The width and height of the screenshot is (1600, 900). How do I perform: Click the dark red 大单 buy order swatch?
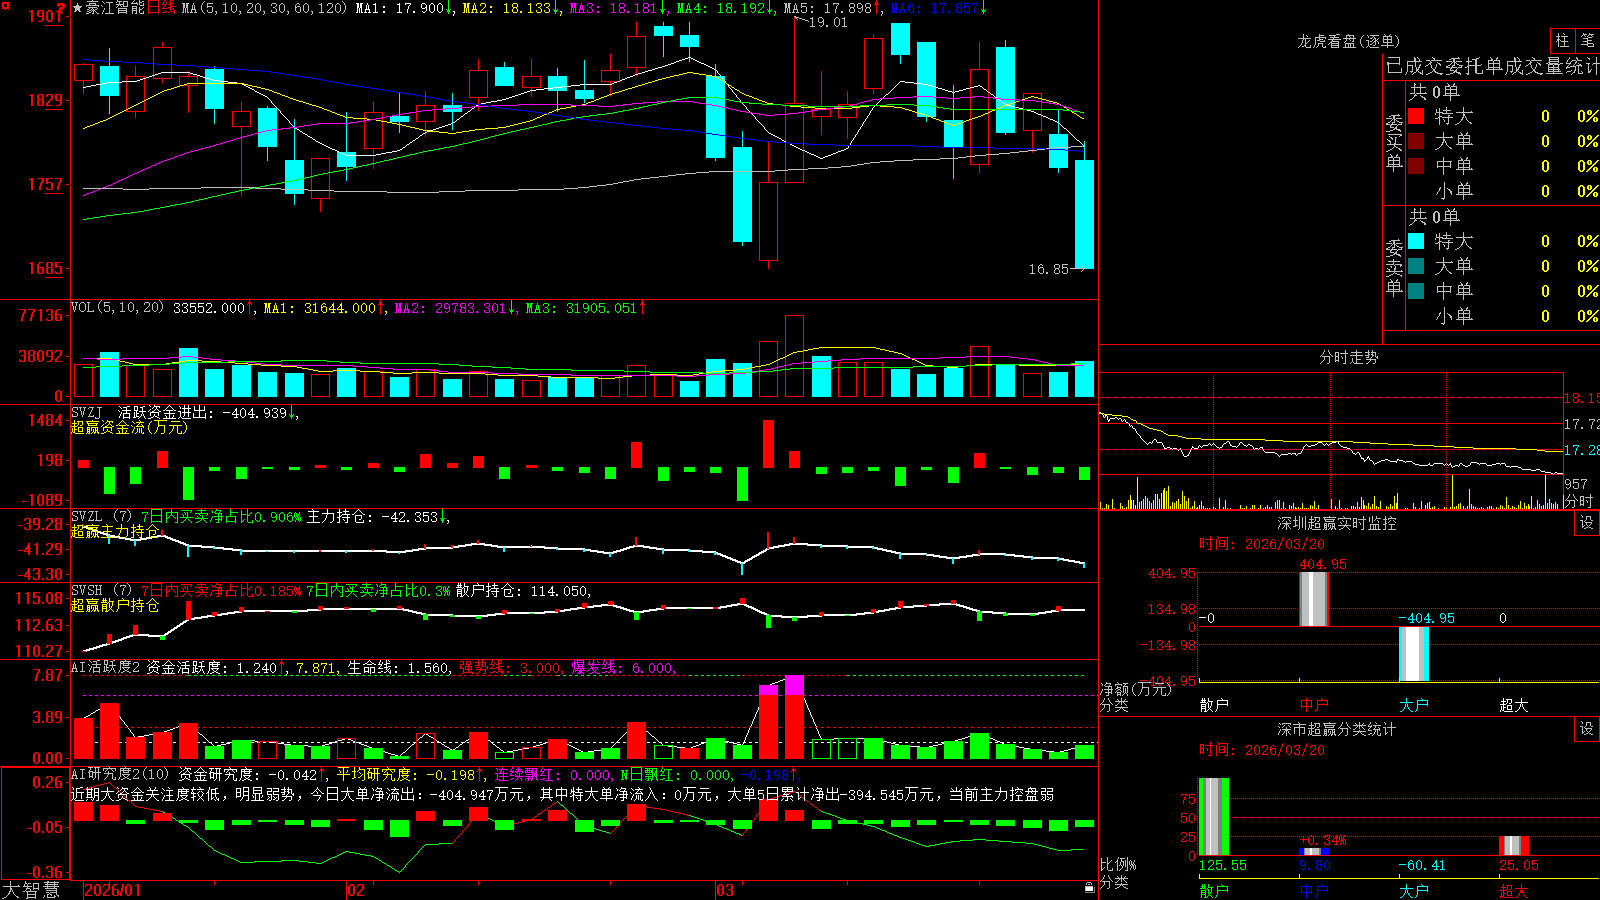[1416, 141]
